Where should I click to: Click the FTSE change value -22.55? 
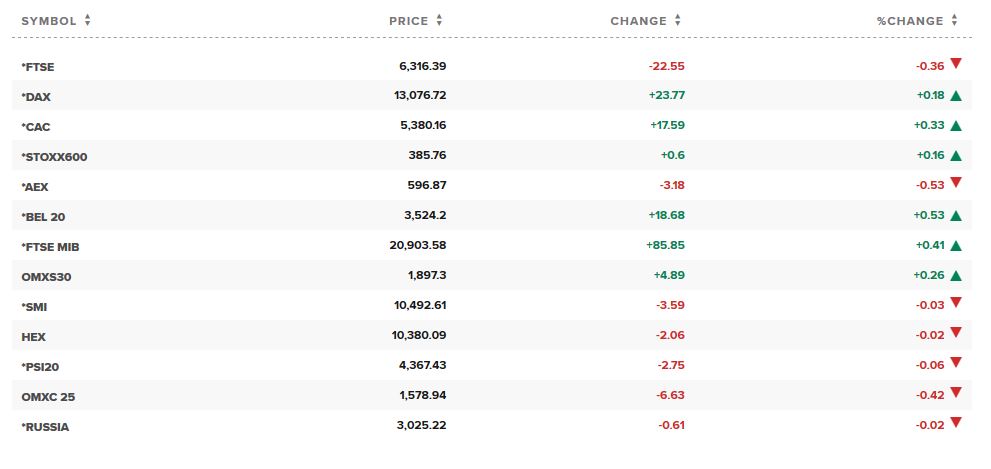coord(667,66)
